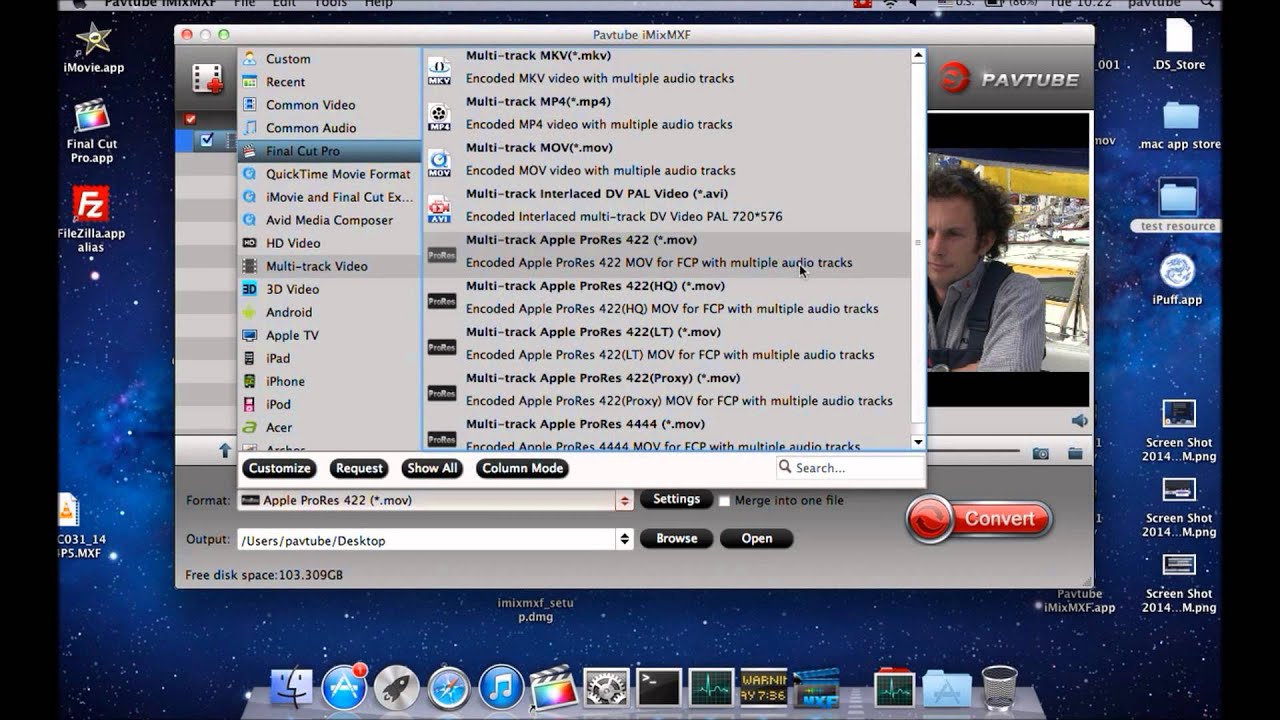Viewport: 1280px width, 720px height.
Task: Start conversion with the Convert button
Action: [x=978, y=519]
